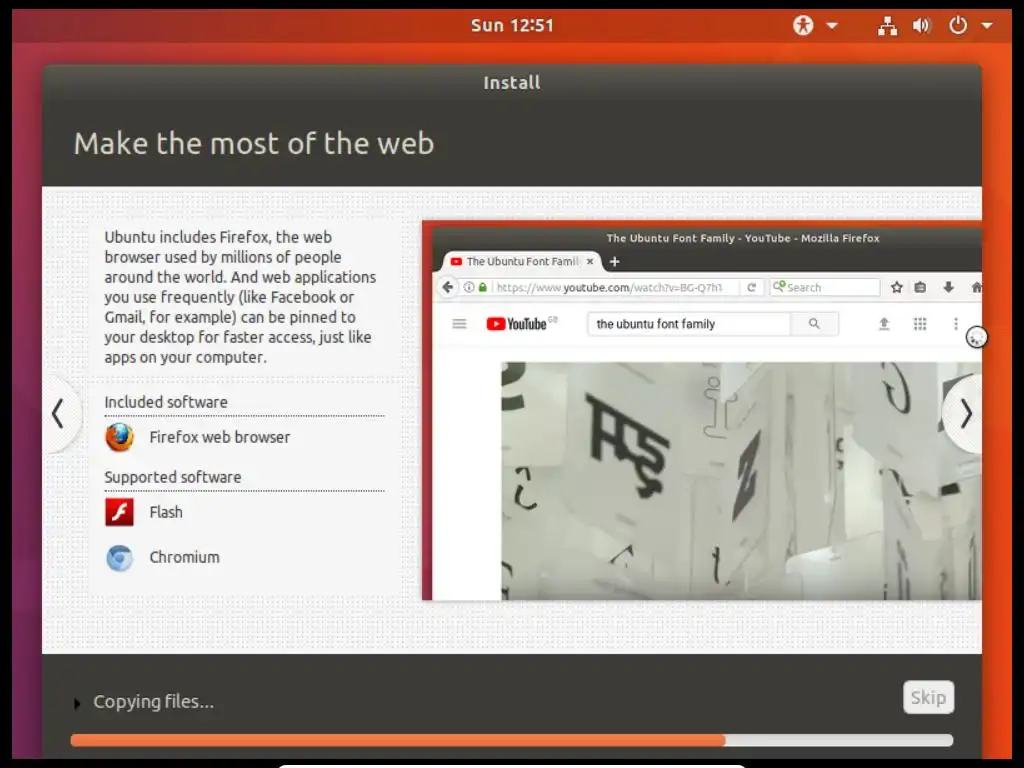1024x768 pixels.
Task: Click the Copying files status text
Action: [x=153, y=701]
